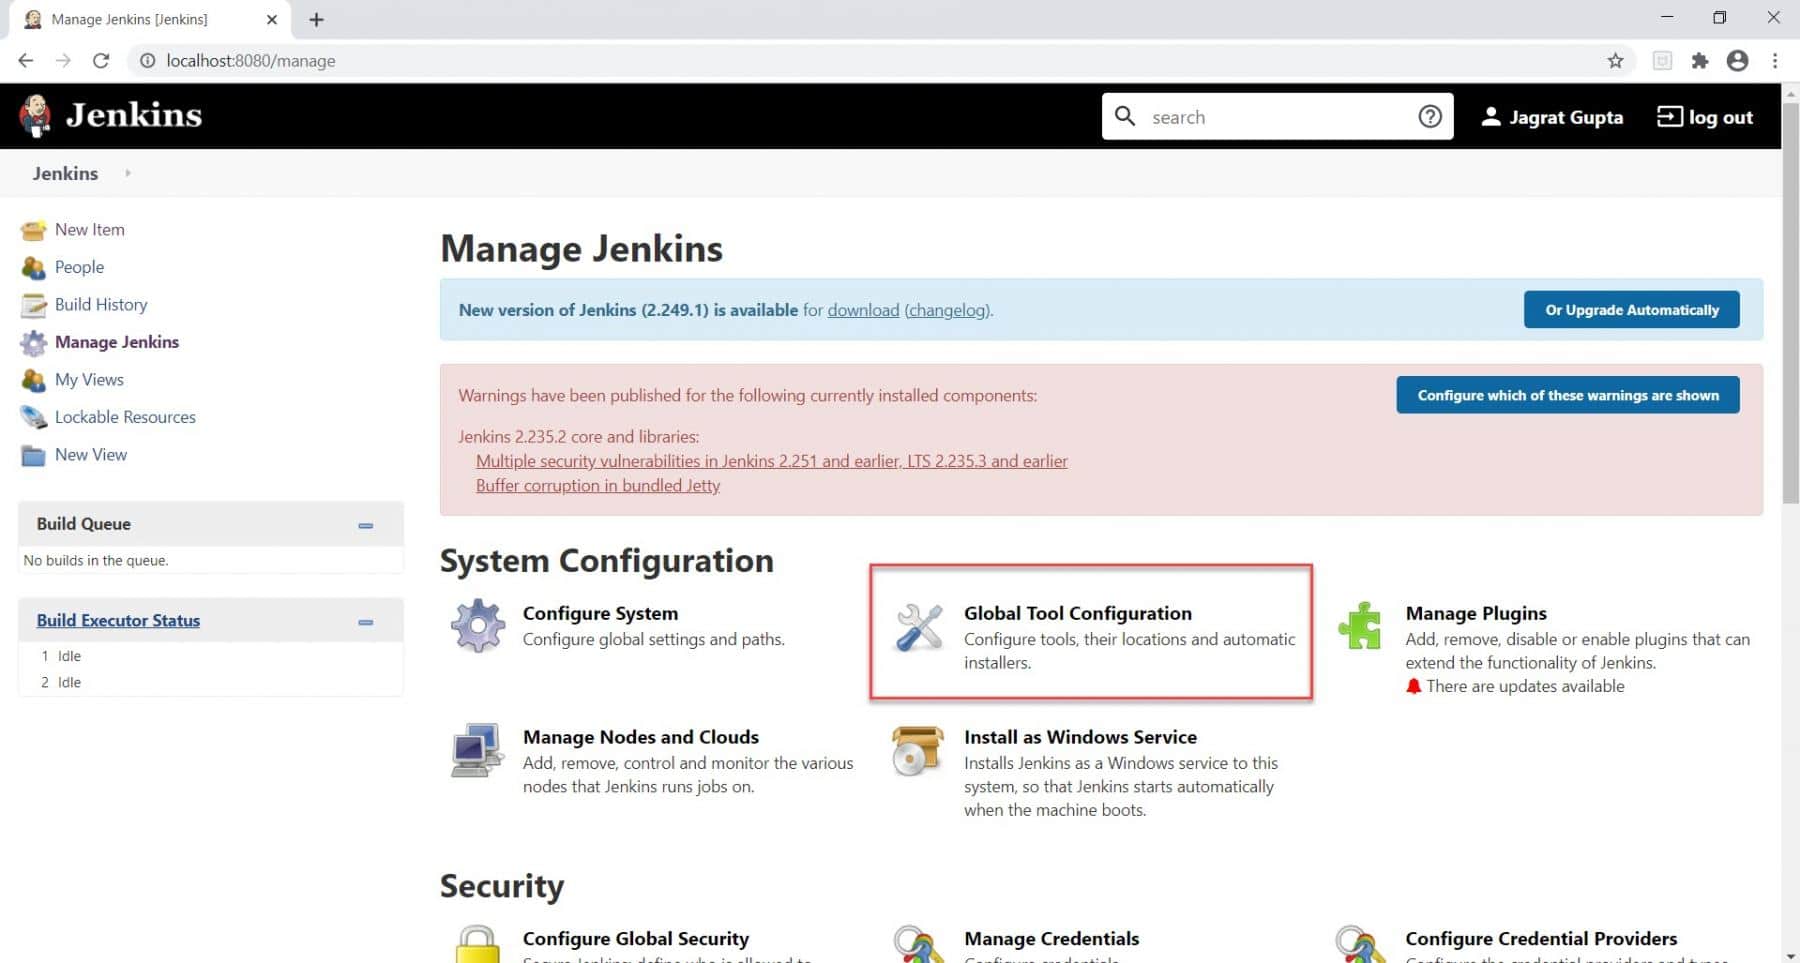The height and width of the screenshot is (963, 1800).
Task: Select the New Item icon
Action: [33, 229]
